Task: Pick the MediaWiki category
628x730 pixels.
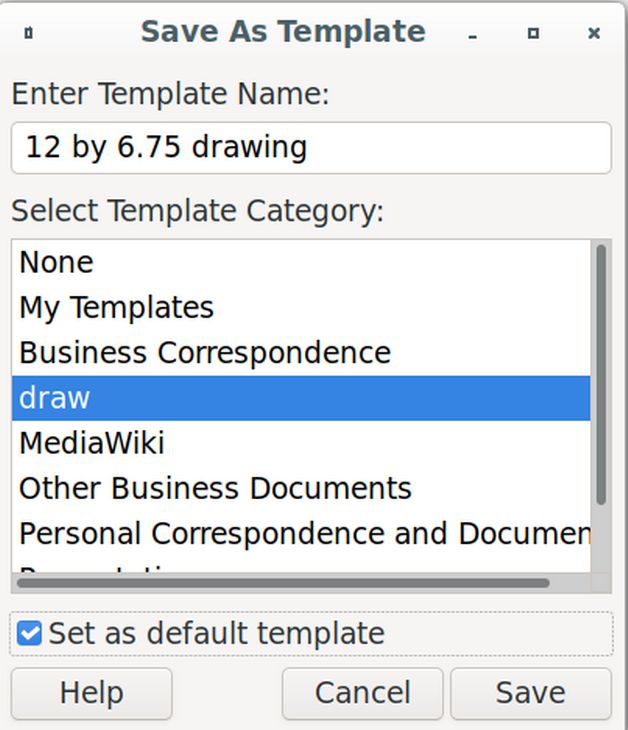Action: tap(301, 443)
